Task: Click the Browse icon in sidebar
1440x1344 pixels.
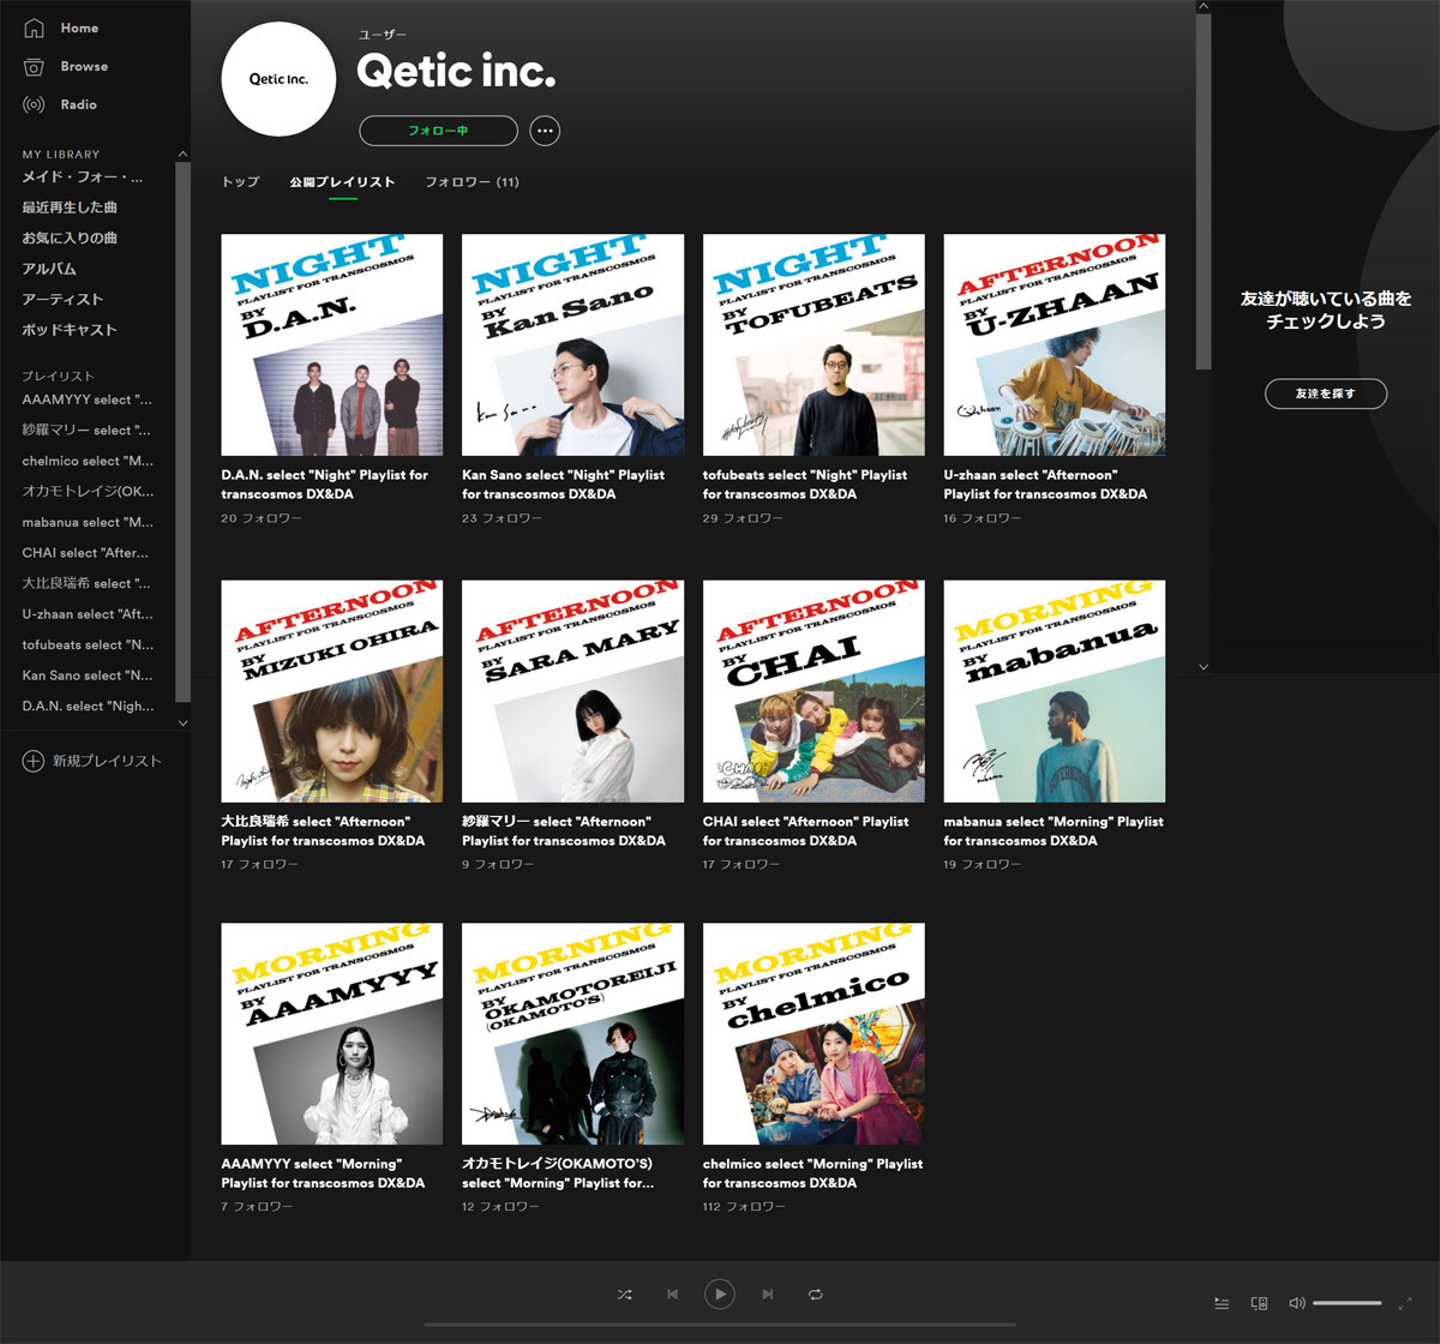Action: click(34, 66)
